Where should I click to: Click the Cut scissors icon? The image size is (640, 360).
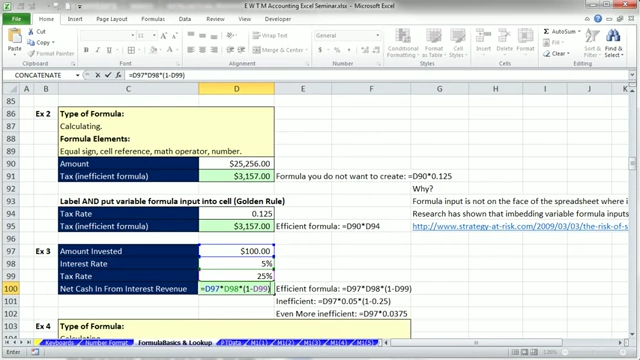(31, 31)
